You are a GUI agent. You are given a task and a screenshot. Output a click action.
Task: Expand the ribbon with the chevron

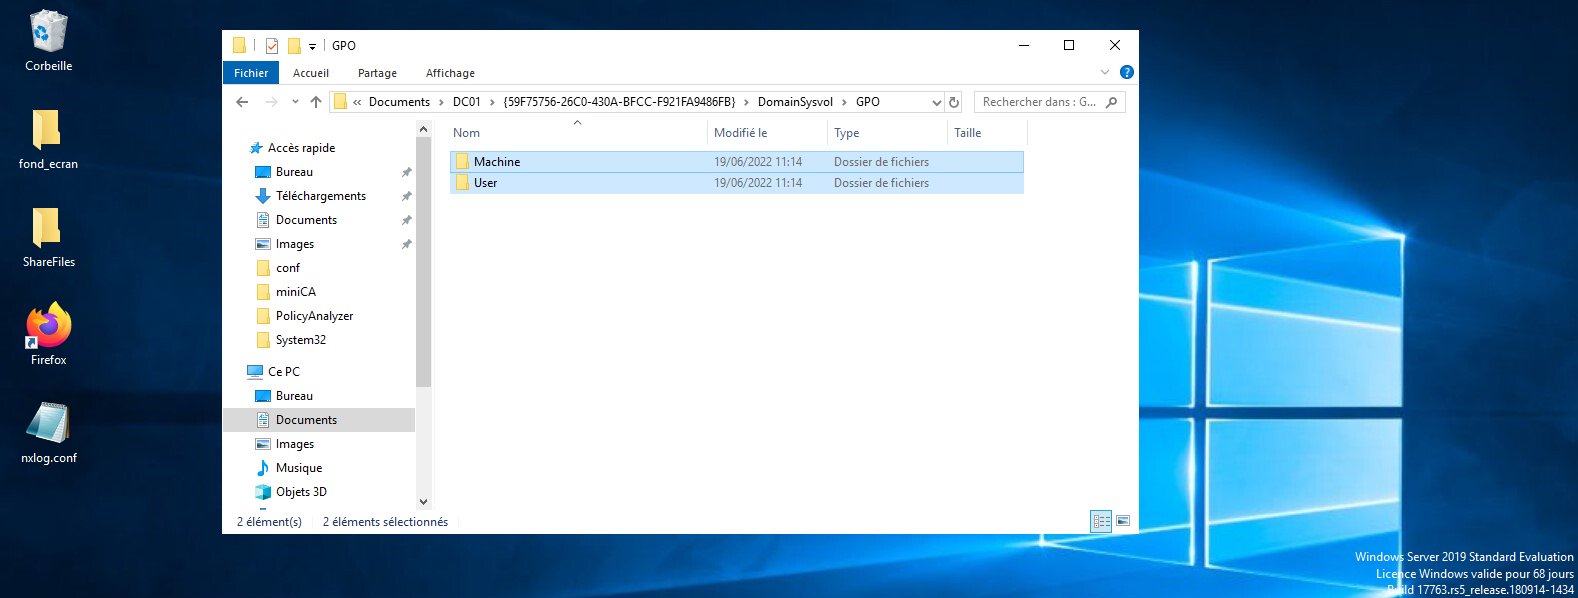point(1105,72)
